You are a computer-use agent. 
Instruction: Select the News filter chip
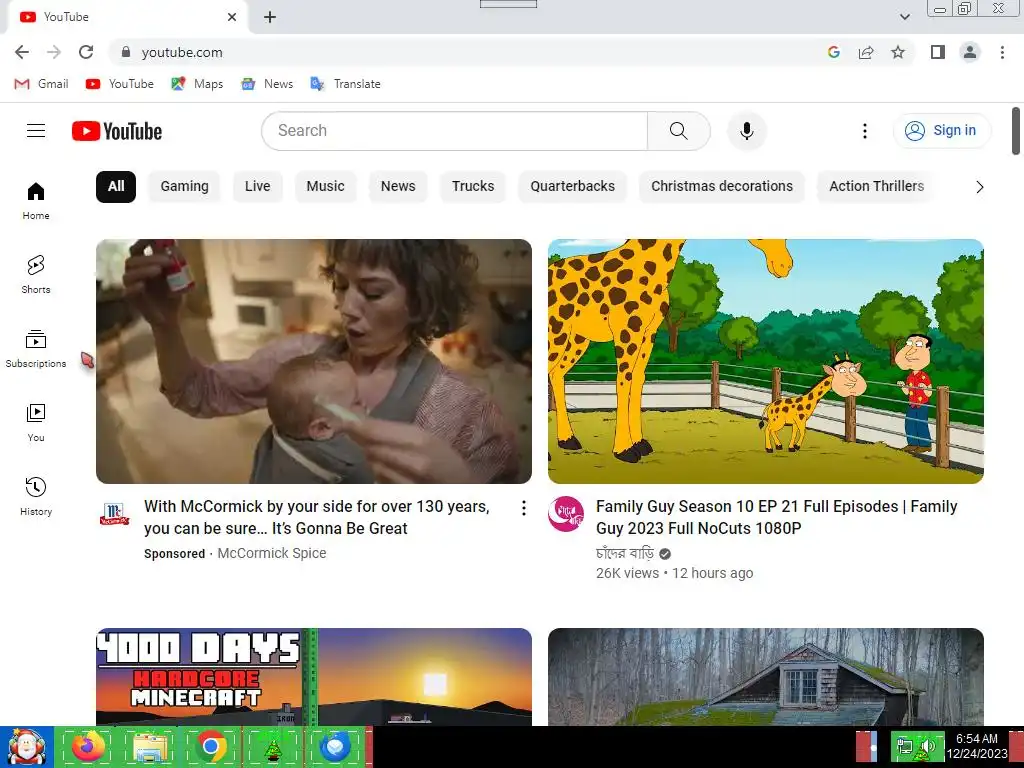coord(398,187)
